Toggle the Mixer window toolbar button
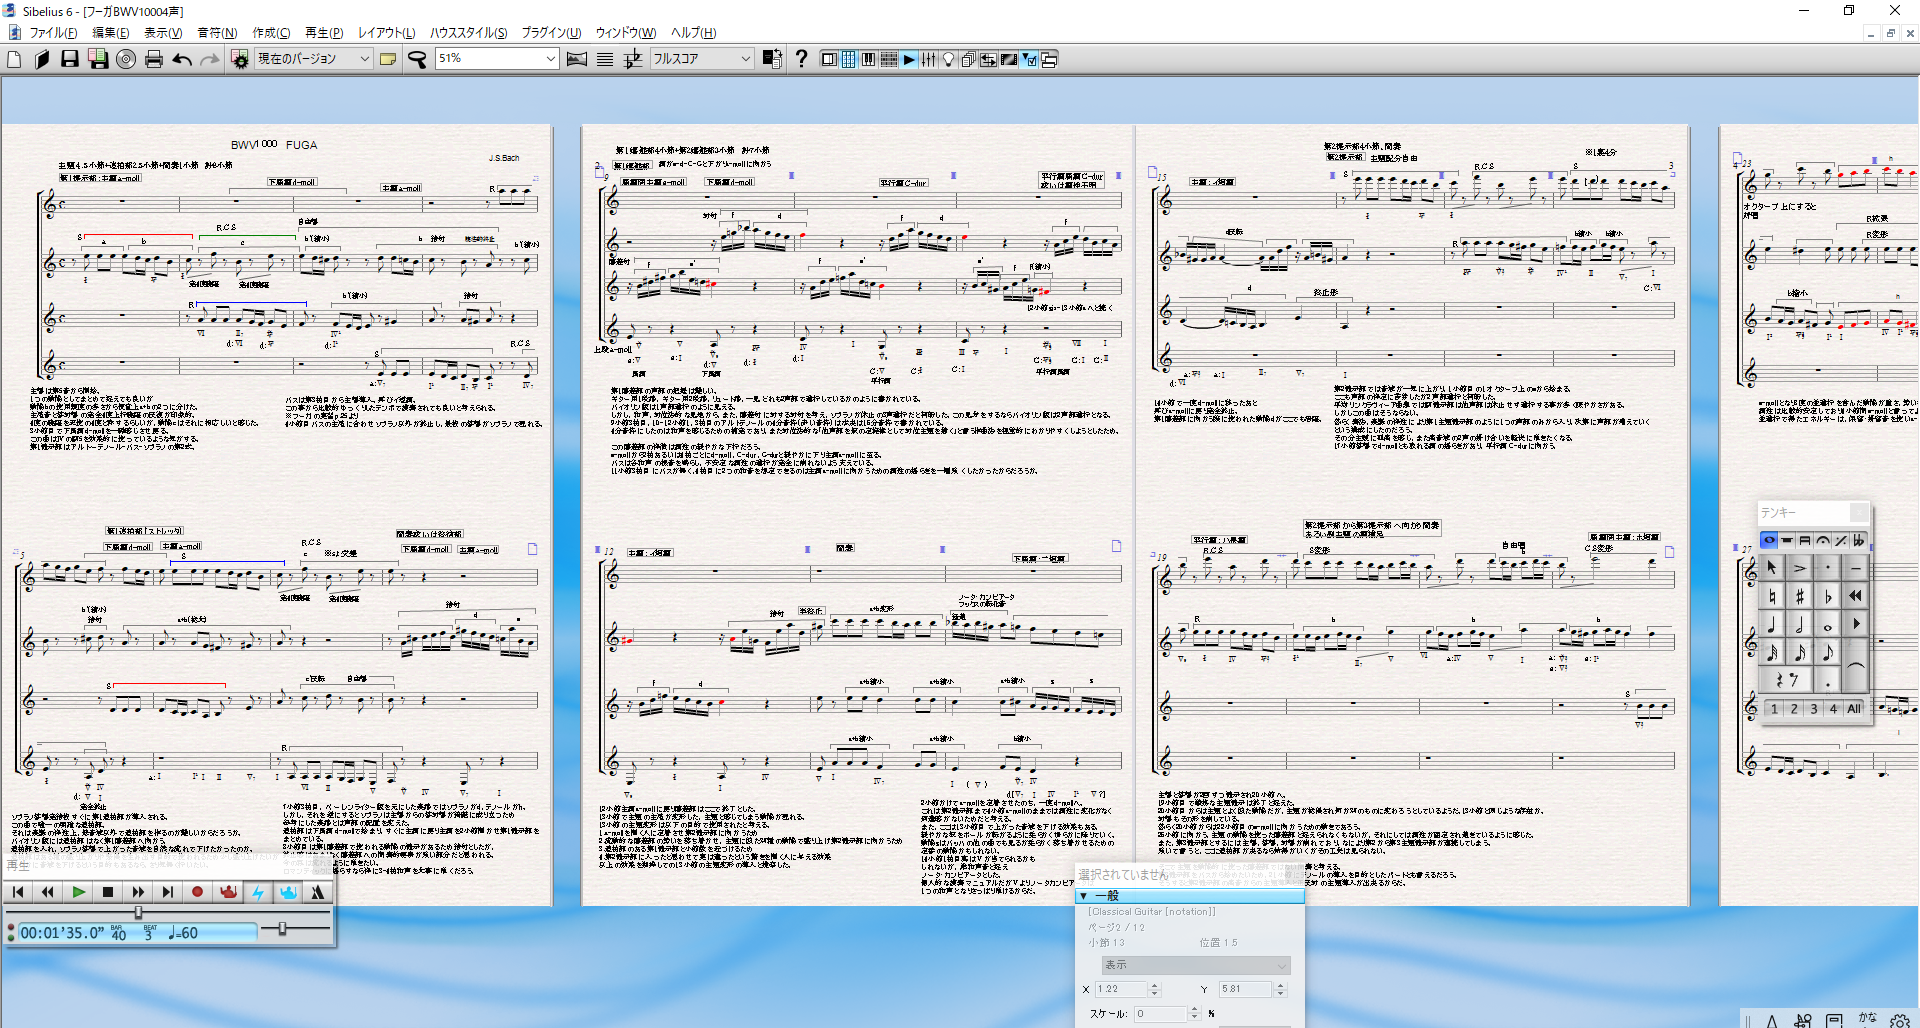The image size is (1920, 1028). click(929, 59)
